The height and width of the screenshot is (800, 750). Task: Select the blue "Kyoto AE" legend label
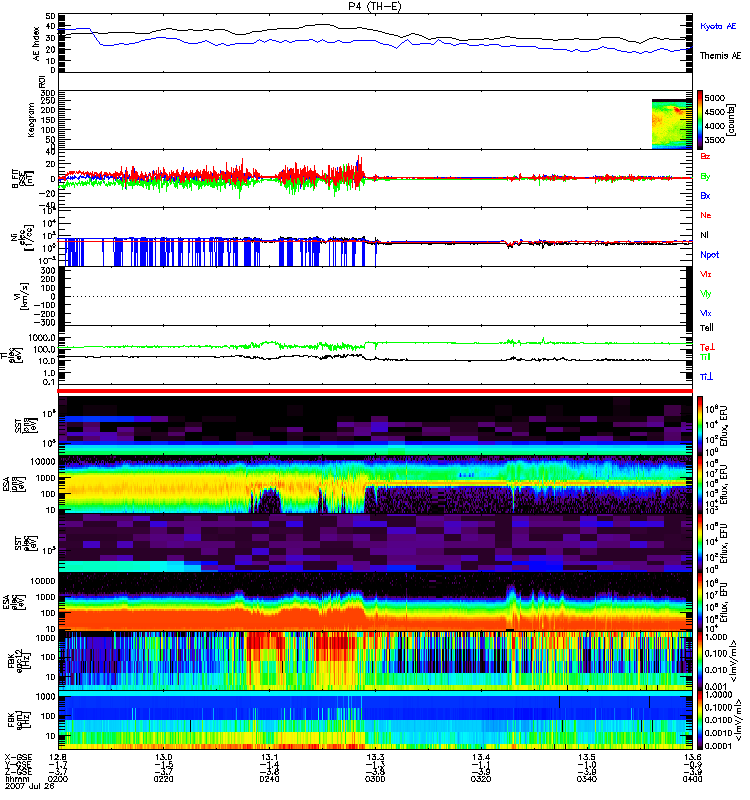(x=718, y=26)
